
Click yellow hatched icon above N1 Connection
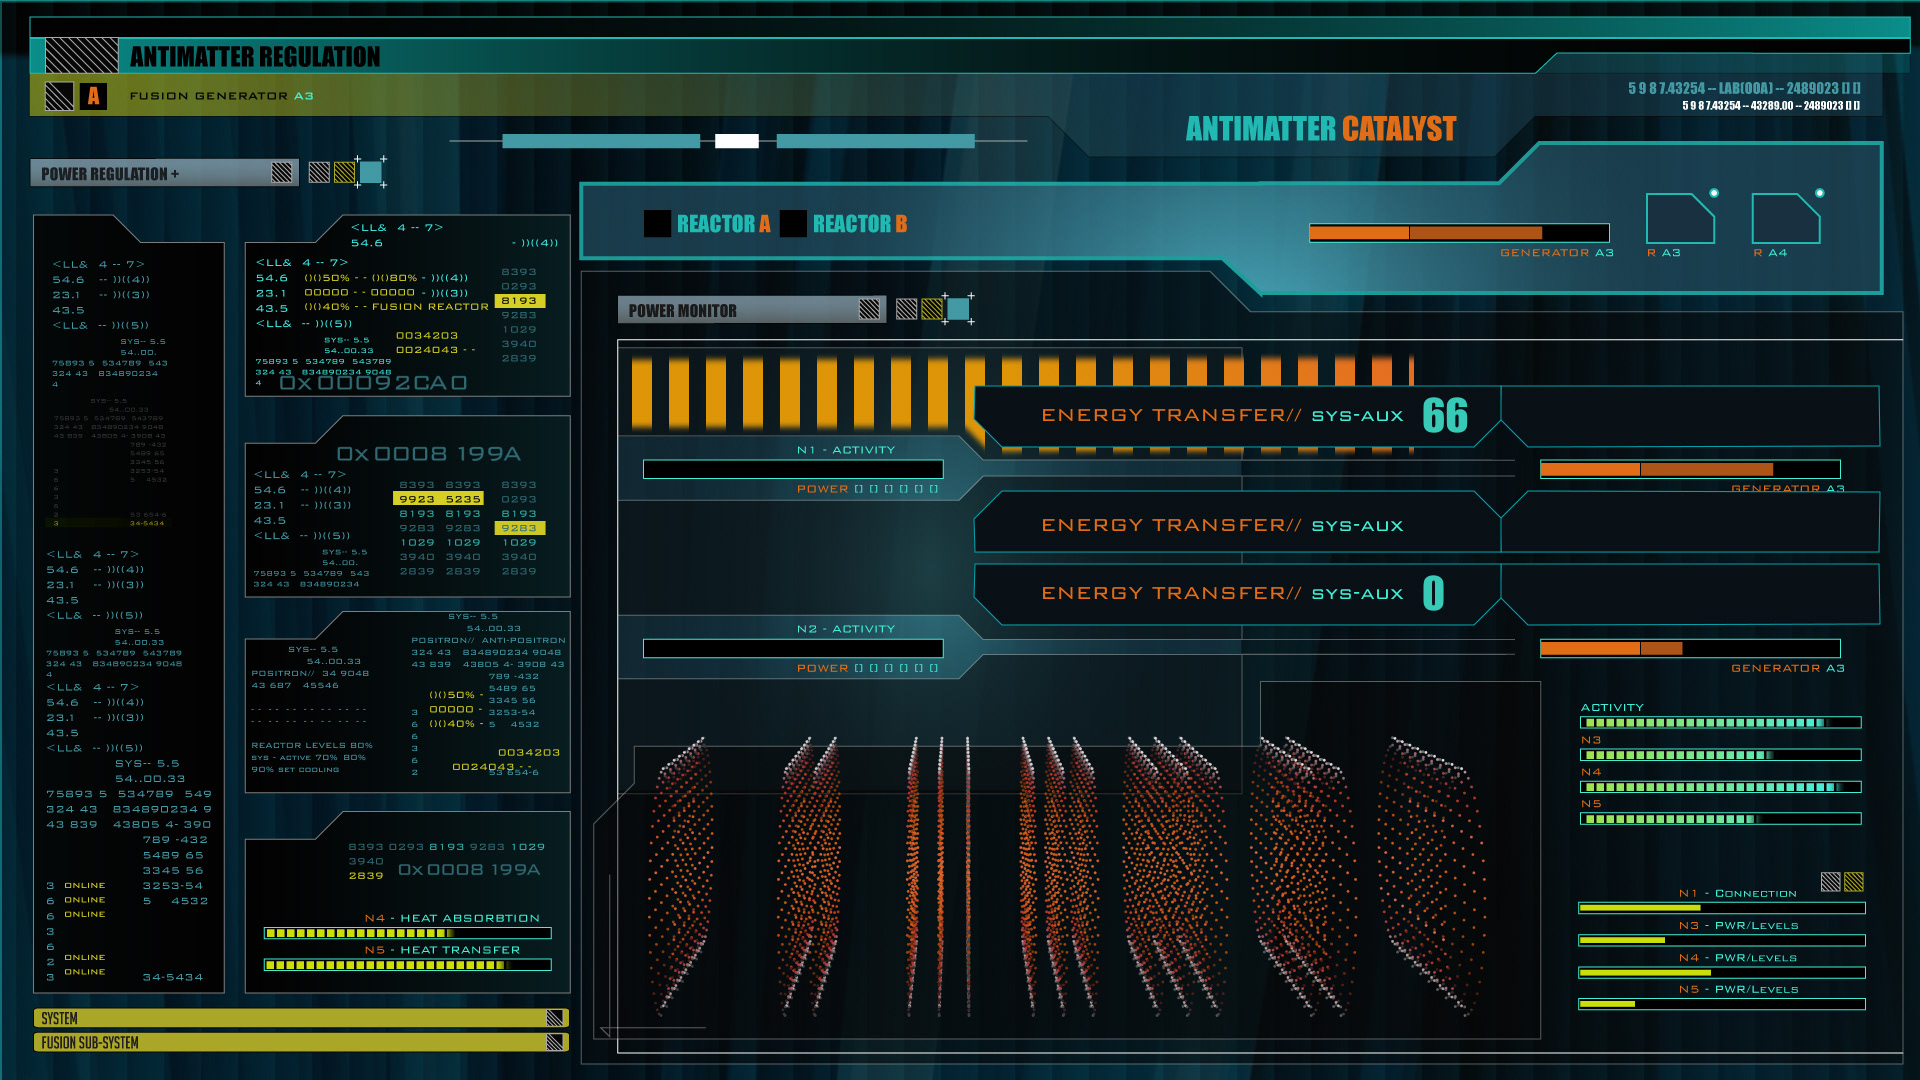click(1854, 882)
